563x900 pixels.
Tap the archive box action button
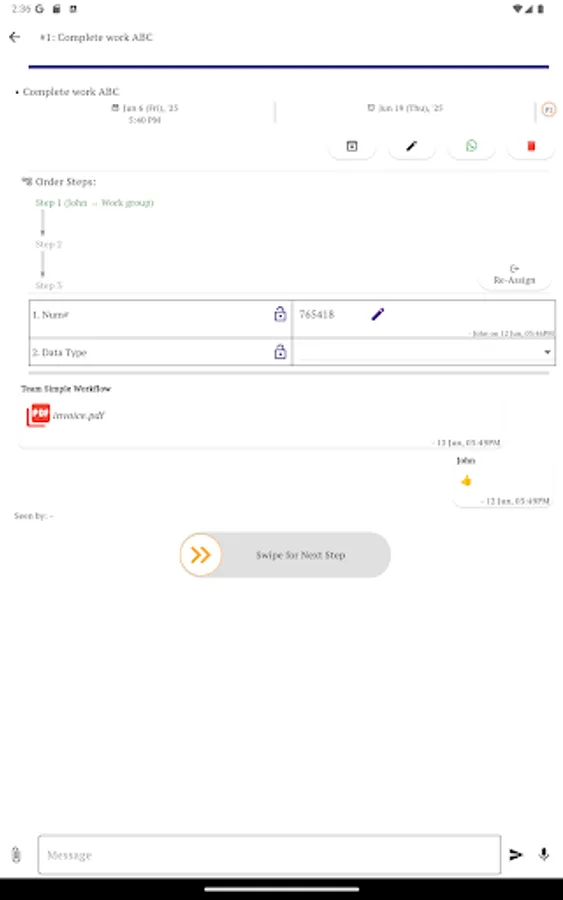(x=352, y=146)
